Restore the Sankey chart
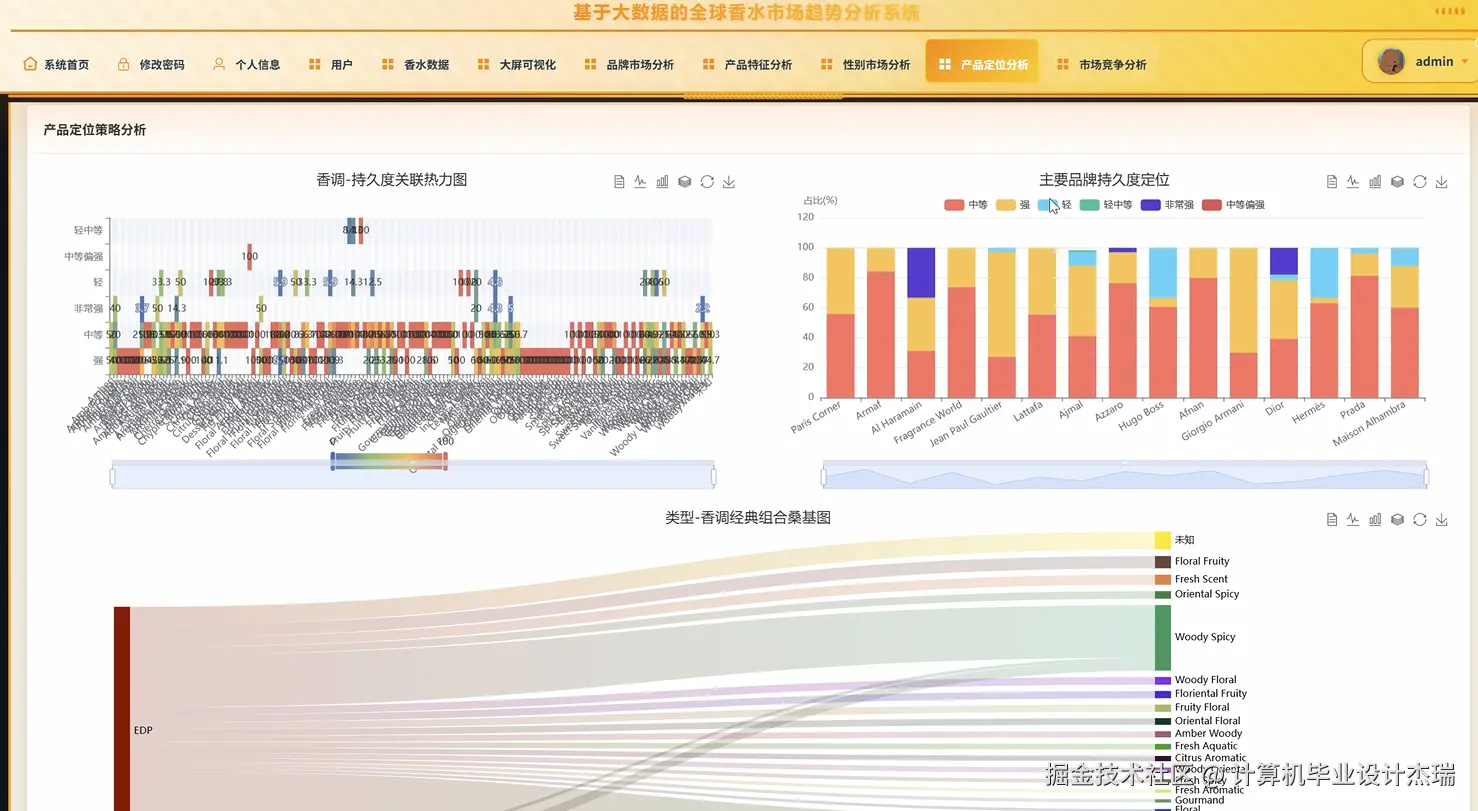Image resolution: width=1478 pixels, height=811 pixels. [1419, 520]
